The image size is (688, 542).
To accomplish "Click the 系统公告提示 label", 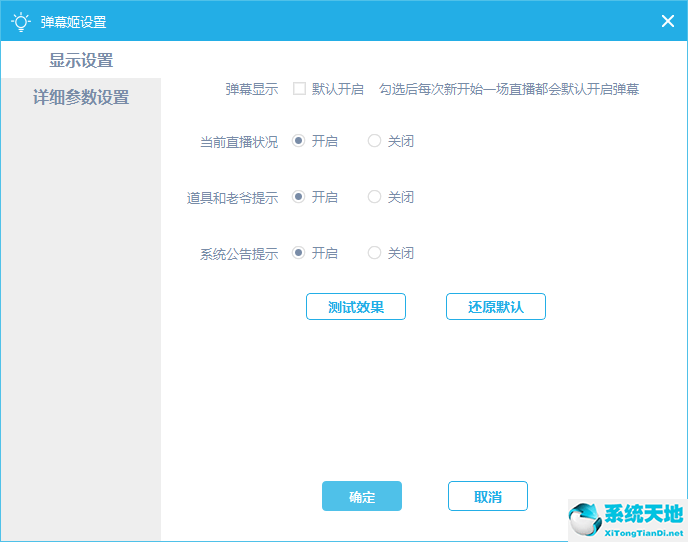I will (x=239, y=254).
